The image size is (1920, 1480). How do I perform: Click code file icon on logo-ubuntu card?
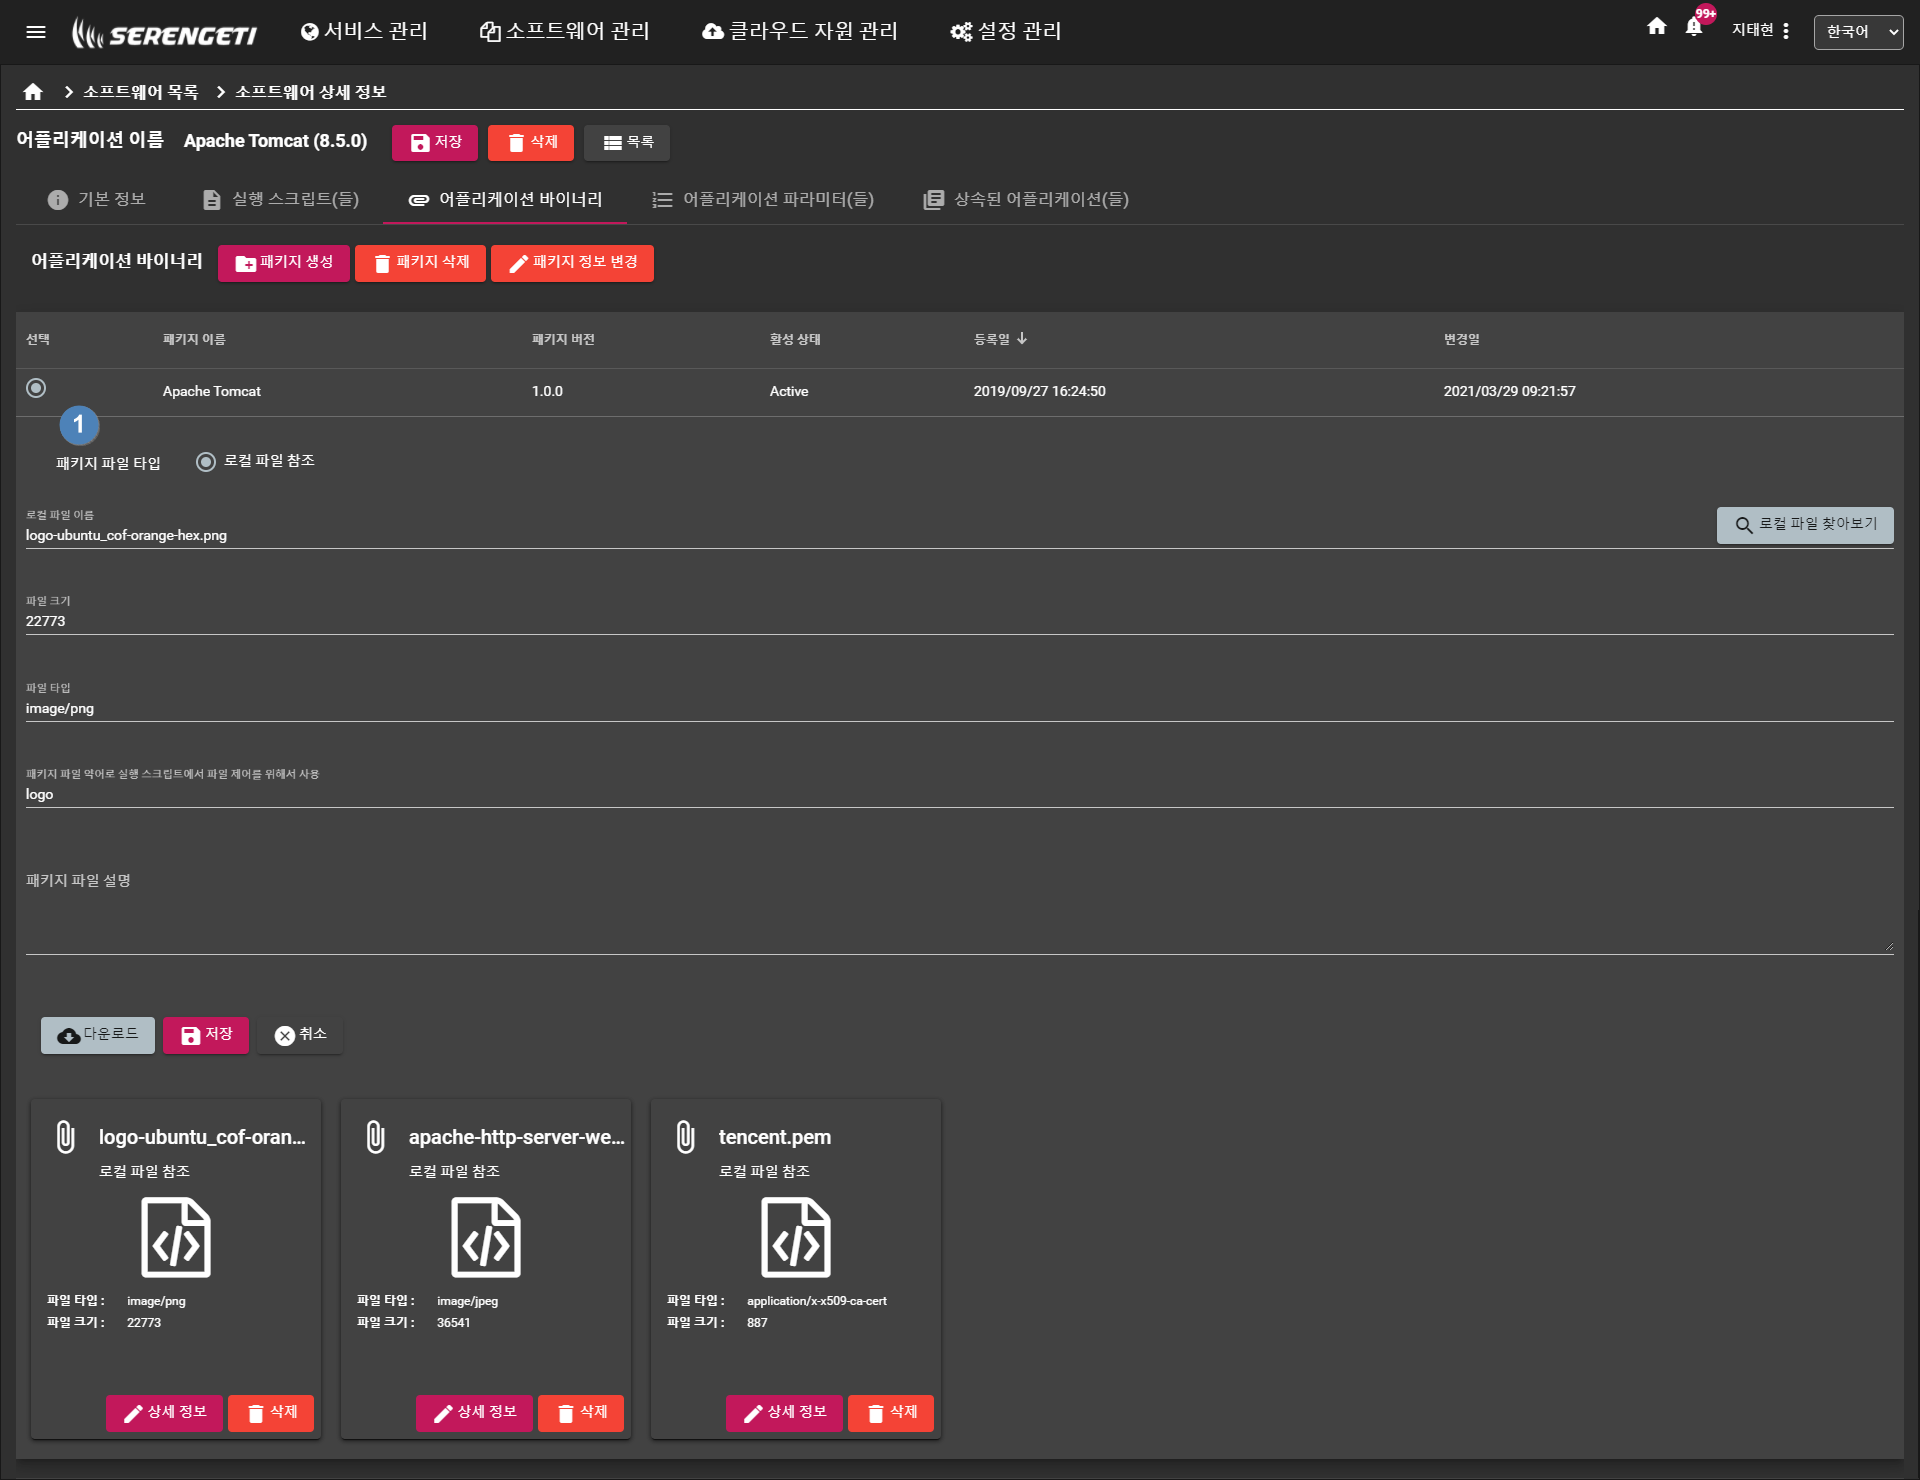(176, 1238)
